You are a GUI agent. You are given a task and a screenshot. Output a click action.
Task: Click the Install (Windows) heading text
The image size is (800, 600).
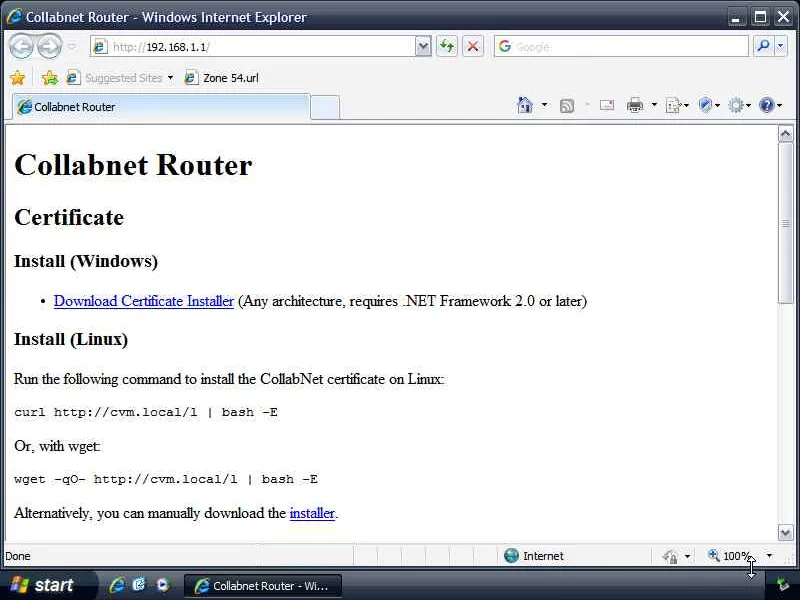[86, 261]
